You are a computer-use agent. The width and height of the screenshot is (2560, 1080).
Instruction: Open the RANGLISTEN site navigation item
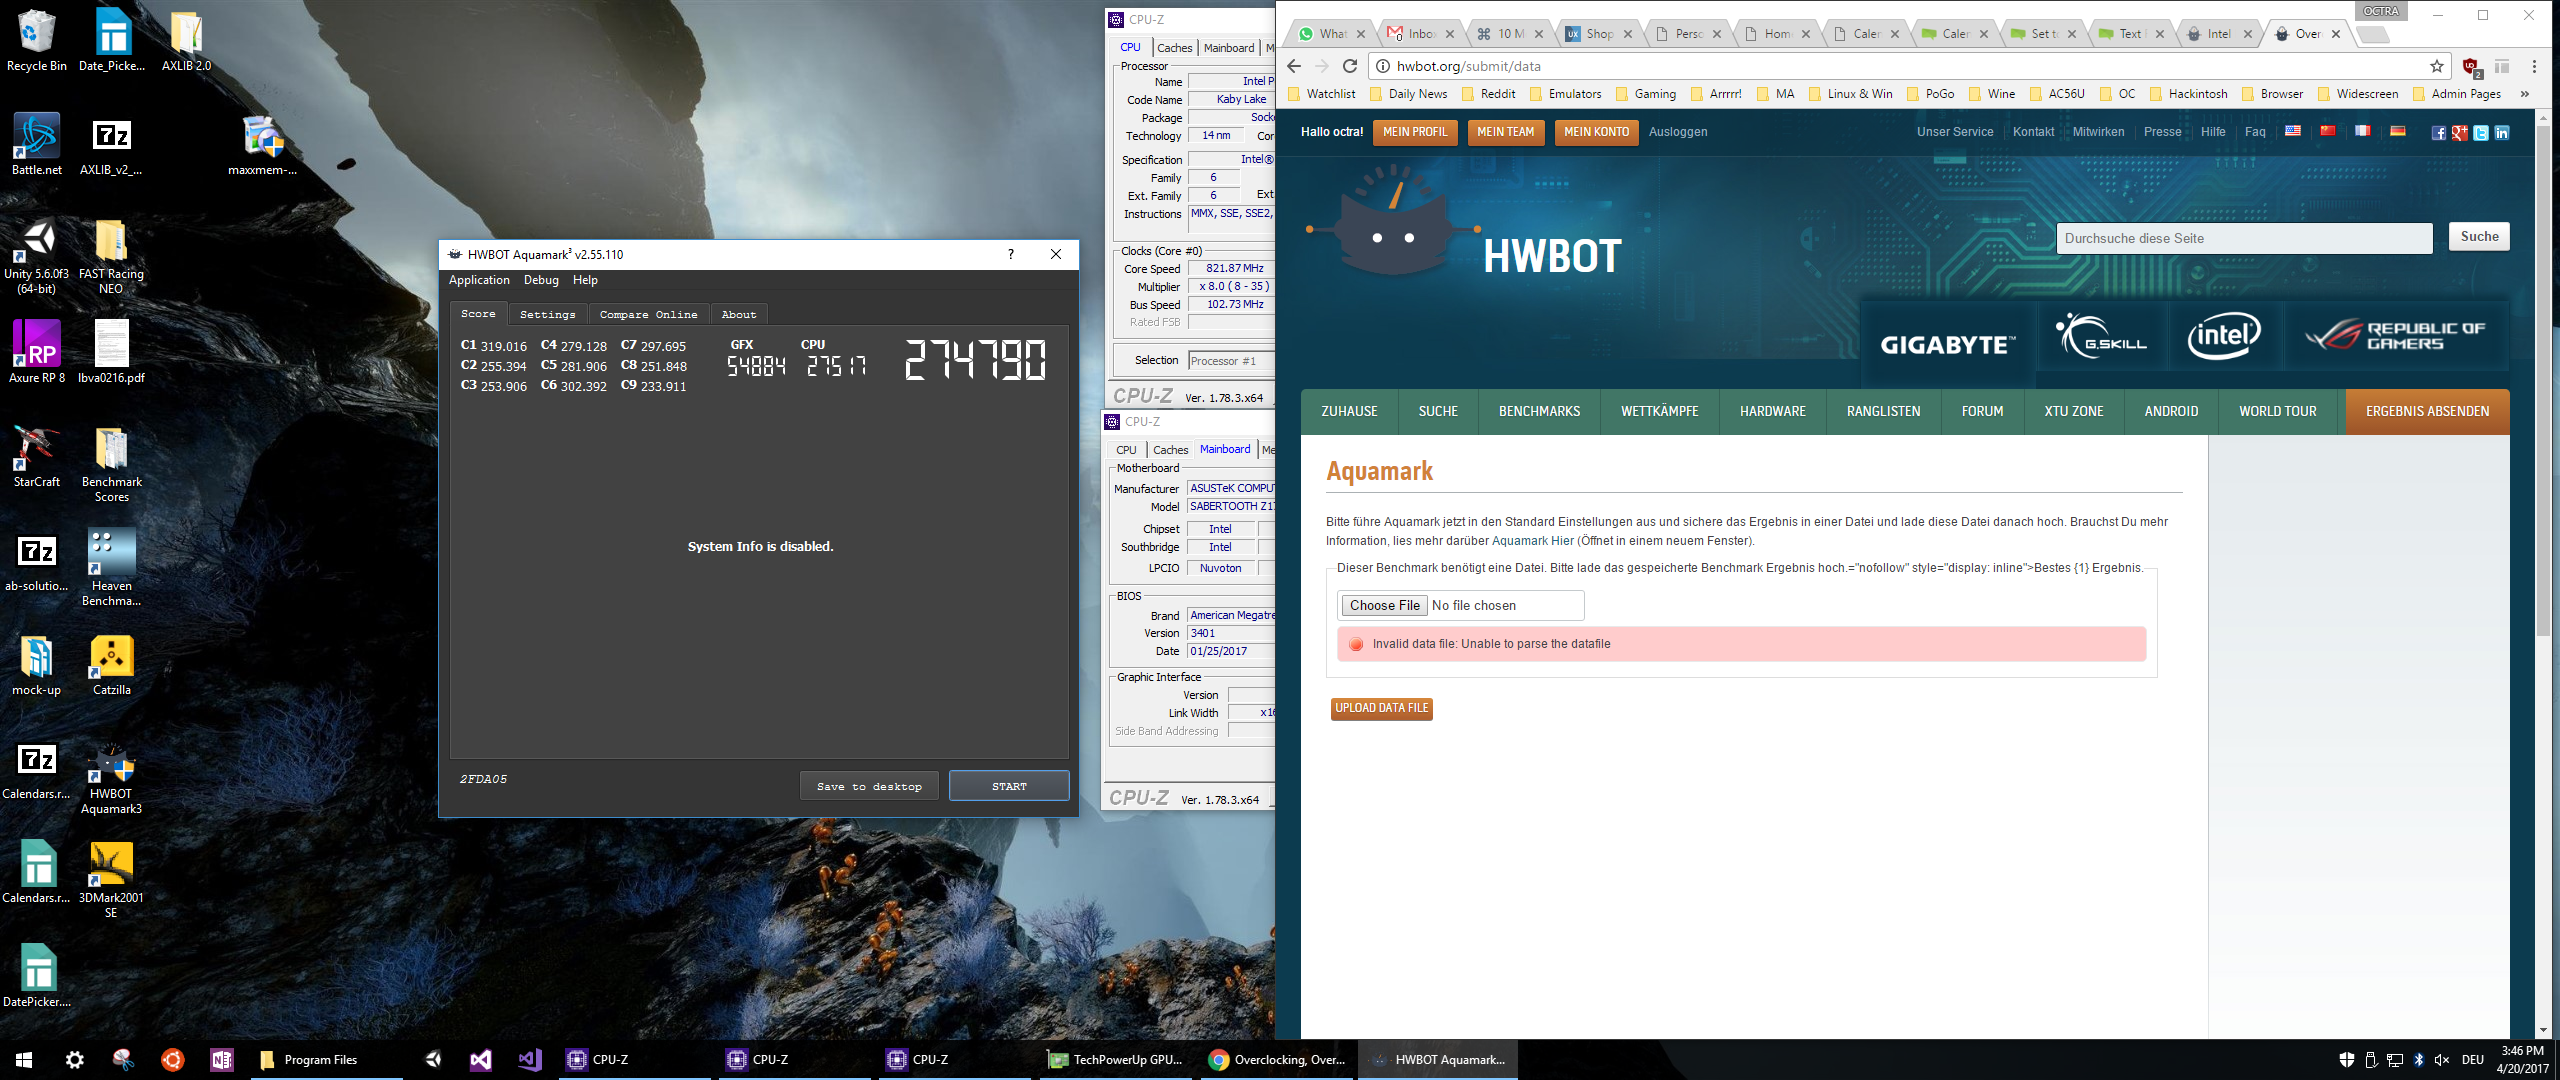click(x=1883, y=411)
